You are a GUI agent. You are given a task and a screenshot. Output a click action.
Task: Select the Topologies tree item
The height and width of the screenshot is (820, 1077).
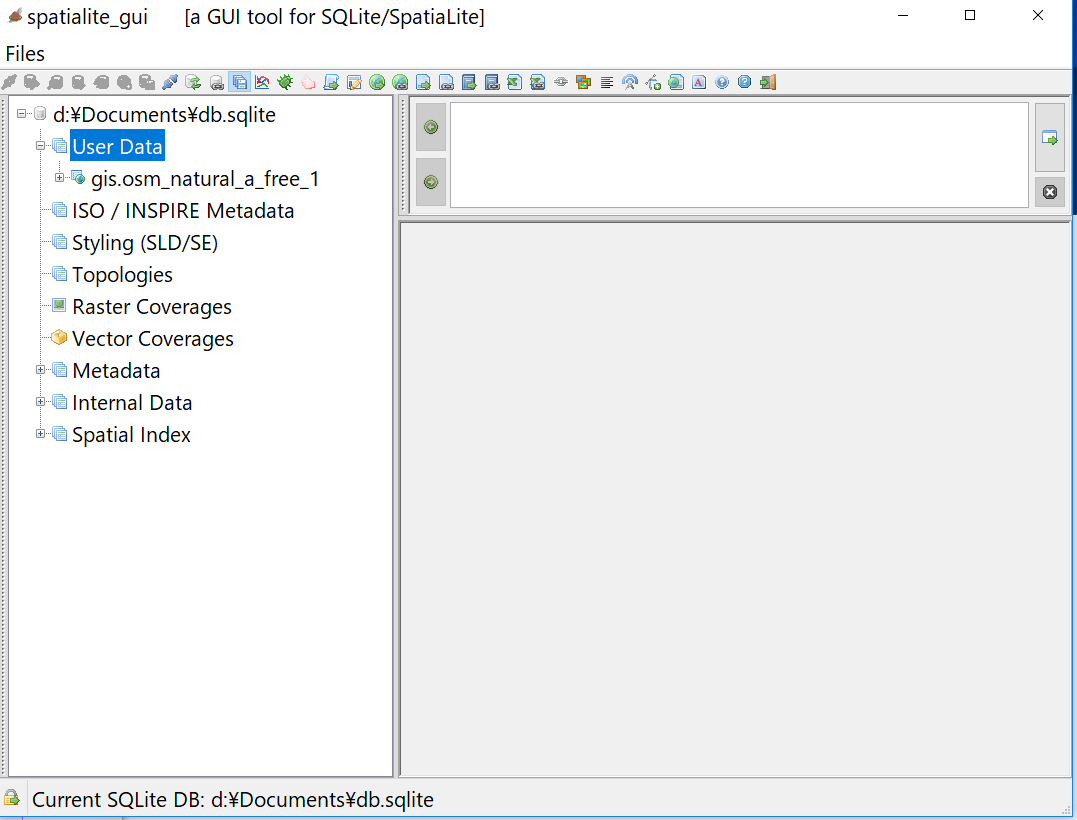122,275
